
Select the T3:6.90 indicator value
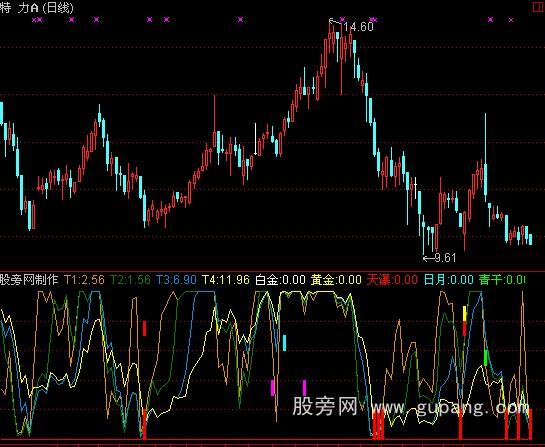pyautogui.click(x=176, y=279)
